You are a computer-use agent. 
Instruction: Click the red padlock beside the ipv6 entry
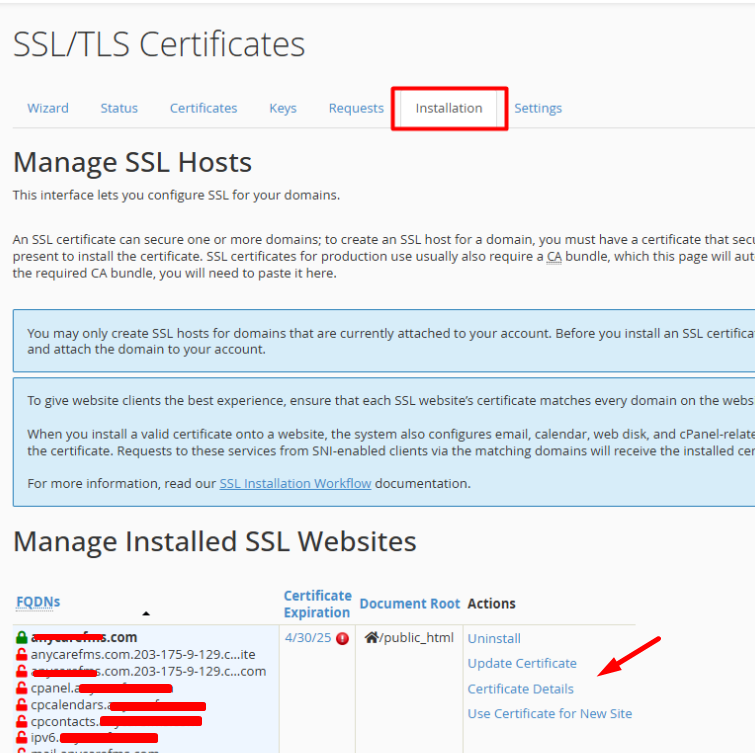pos(22,738)
